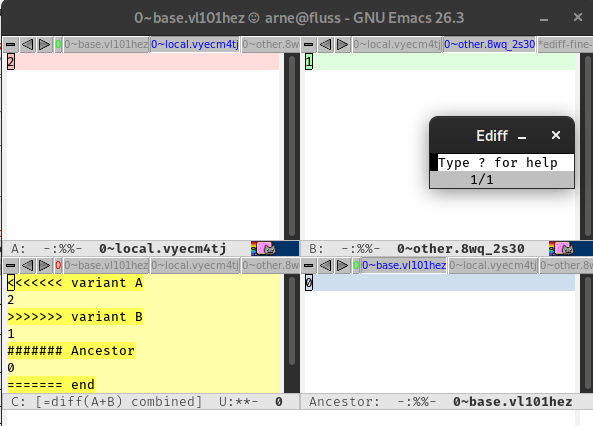Open the tab menu button in window B
Image resolution: width=593 pixels, height=426 pixels.
[309, 45]
